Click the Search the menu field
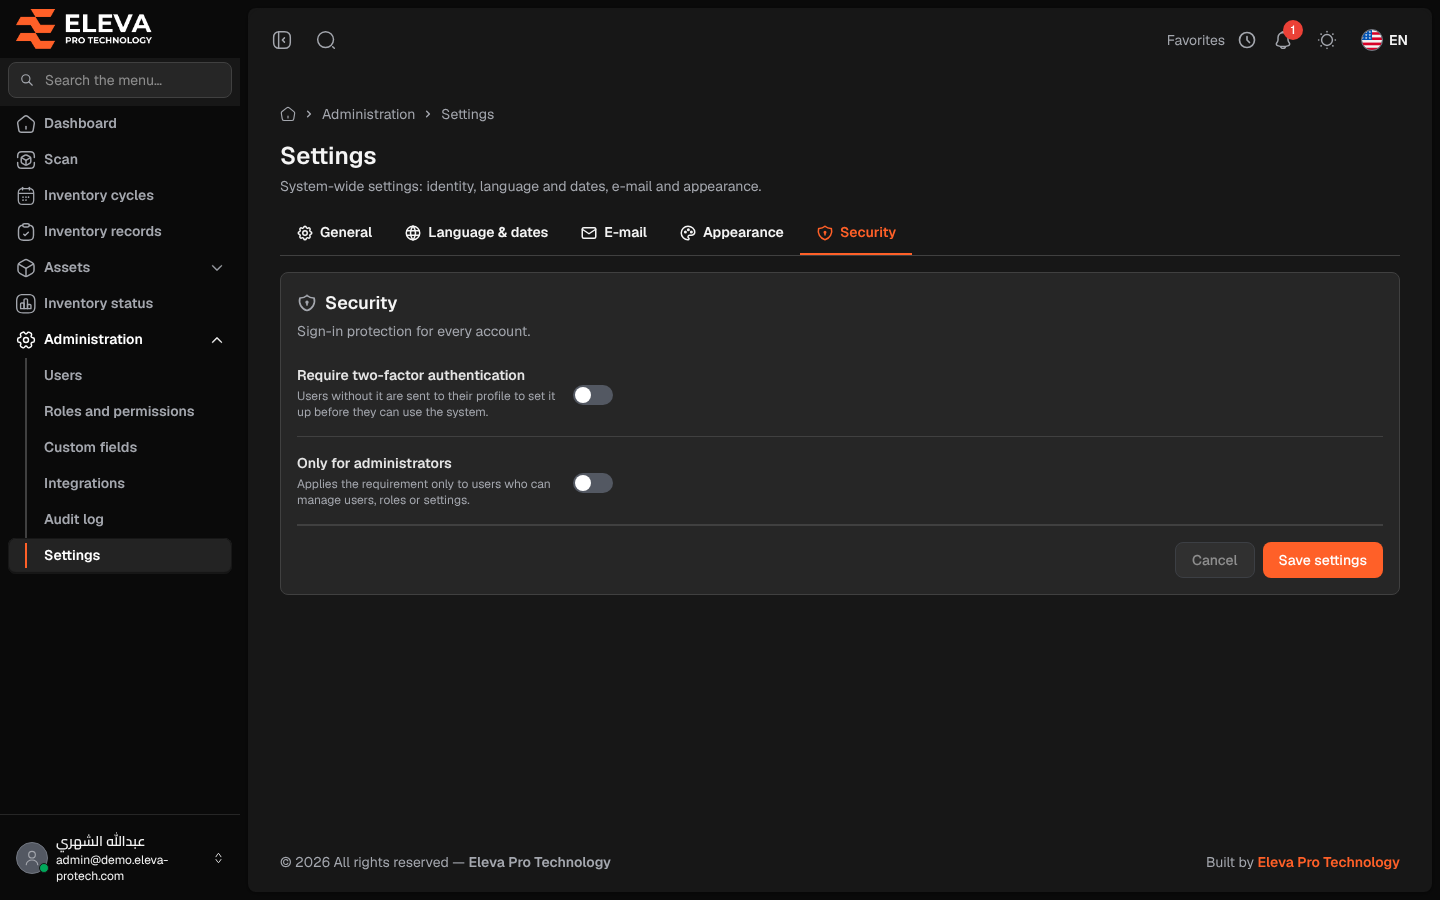The image size is (1440, 900). [x=120, y=80]
